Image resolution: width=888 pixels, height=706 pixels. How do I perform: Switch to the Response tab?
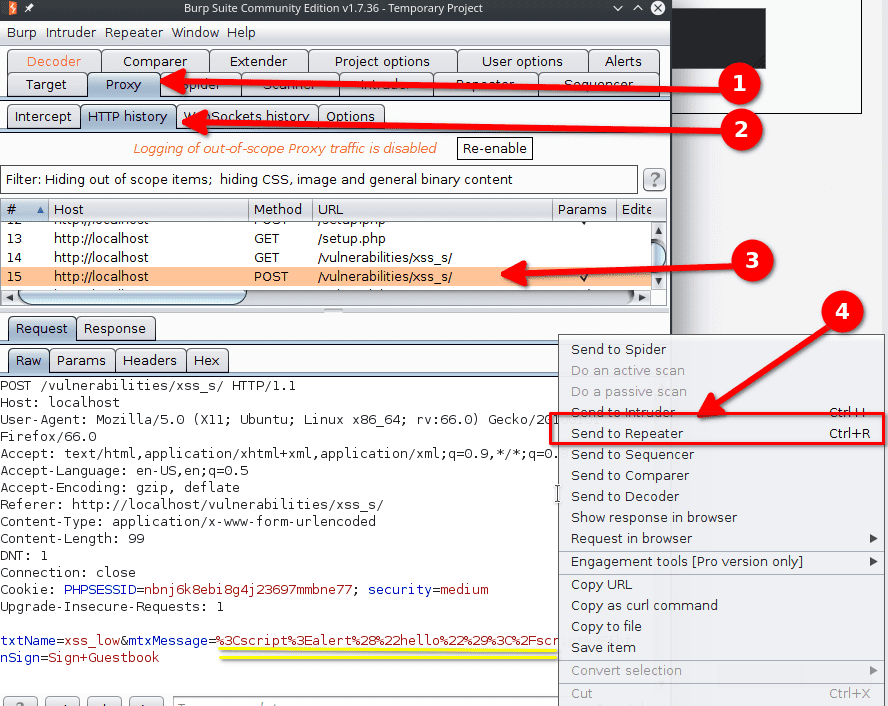coord(115,329)
